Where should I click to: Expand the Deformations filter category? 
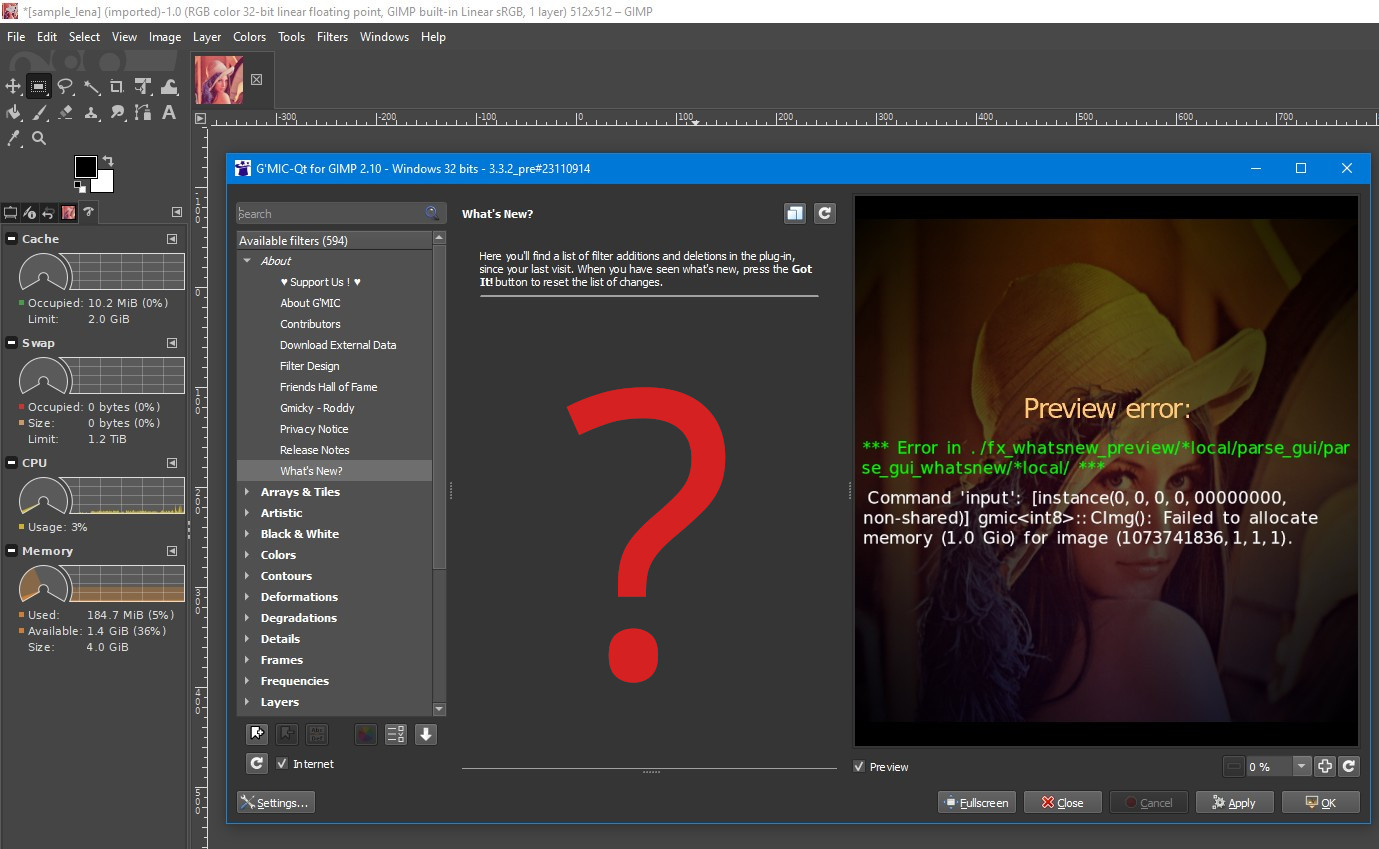click(247, 597)
